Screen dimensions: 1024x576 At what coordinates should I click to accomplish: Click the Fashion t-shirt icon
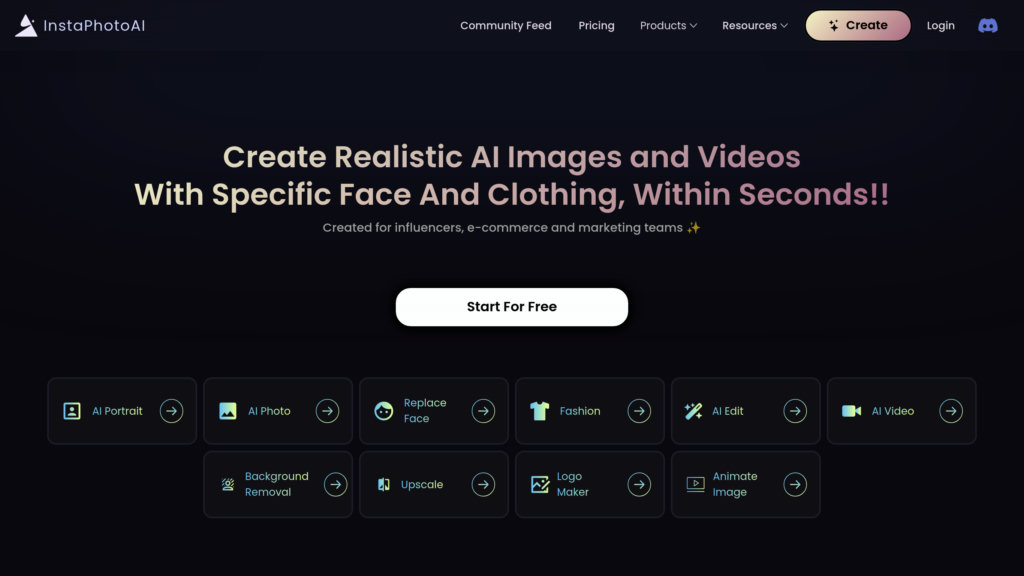540,411
